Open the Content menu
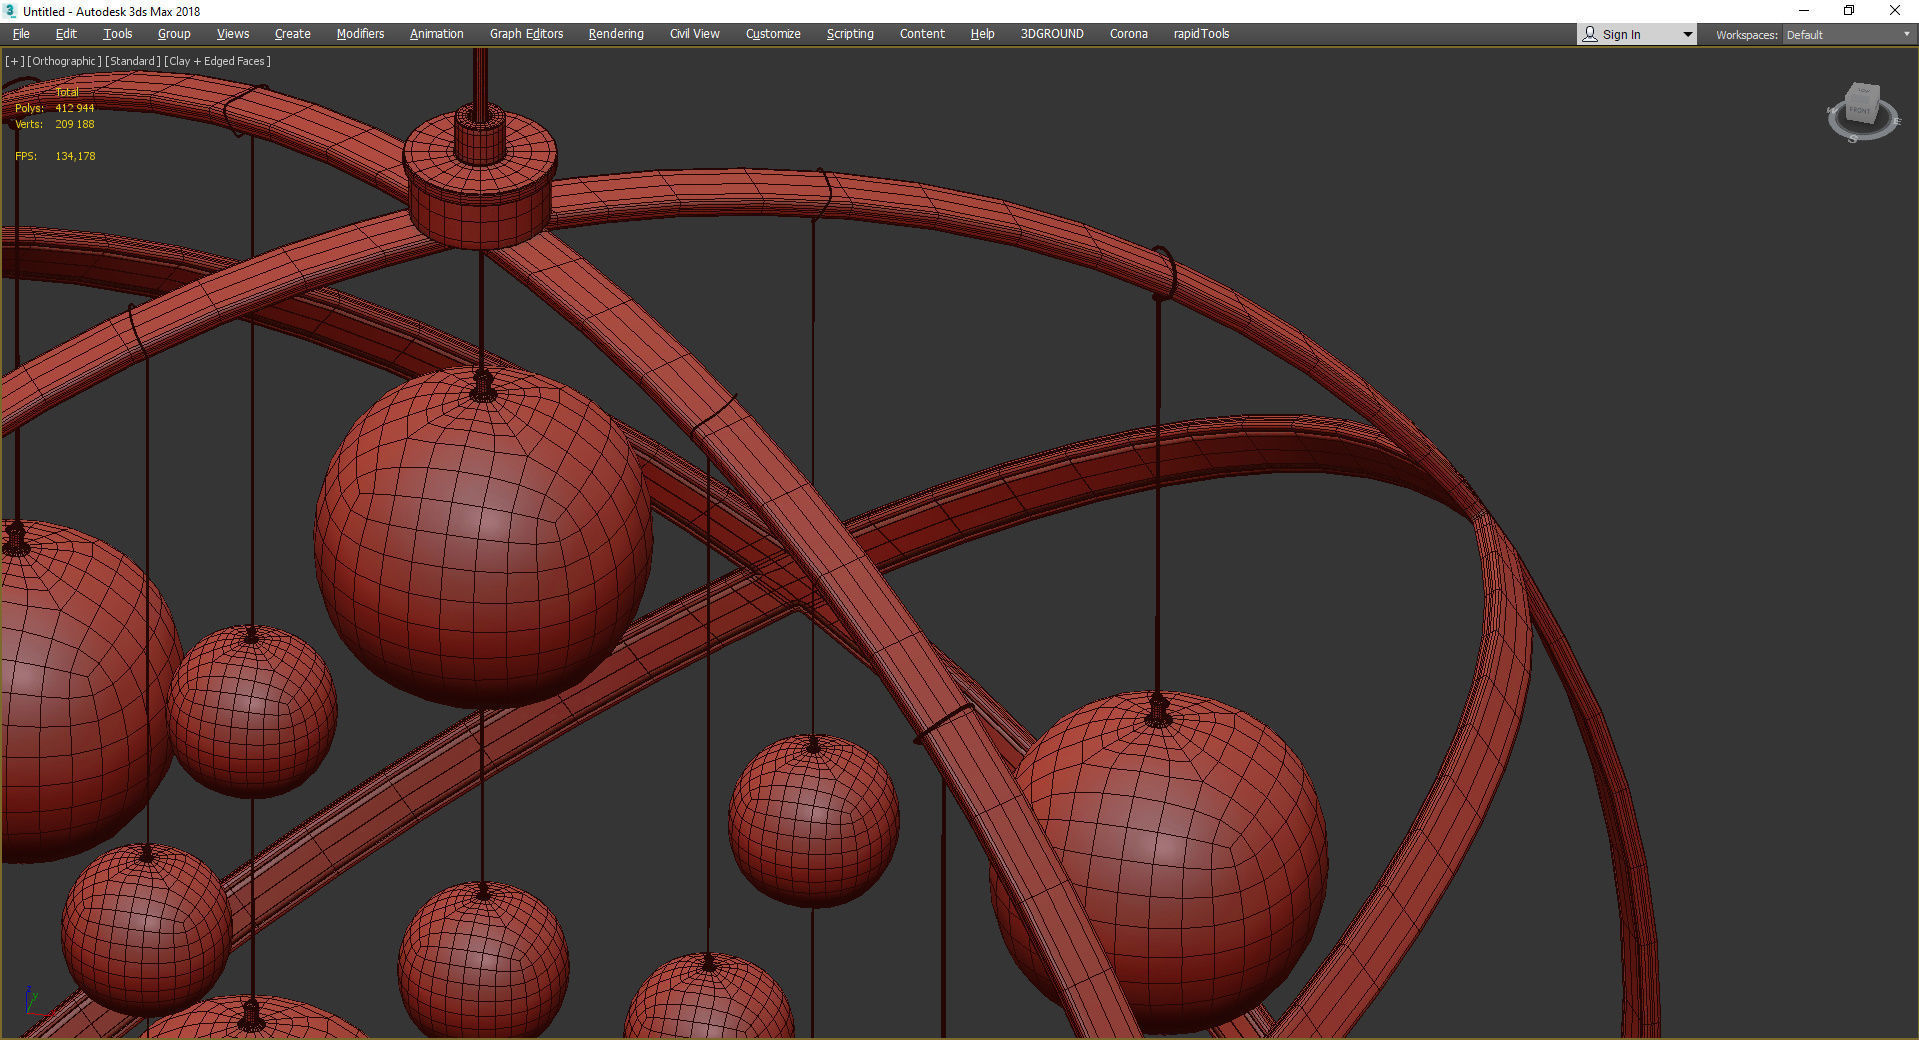This screenshot has height=1040, width=1919. pyautogui.click(x=922, y=34)
